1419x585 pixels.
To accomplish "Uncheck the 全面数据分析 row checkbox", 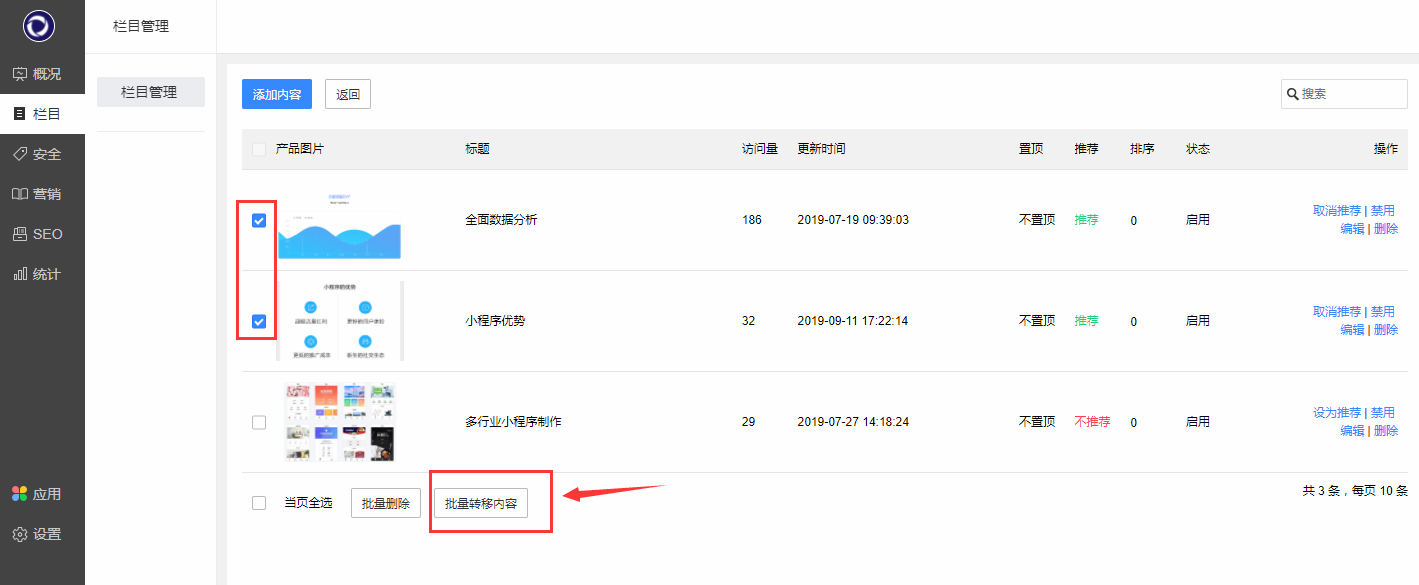I will pos(259,220).
